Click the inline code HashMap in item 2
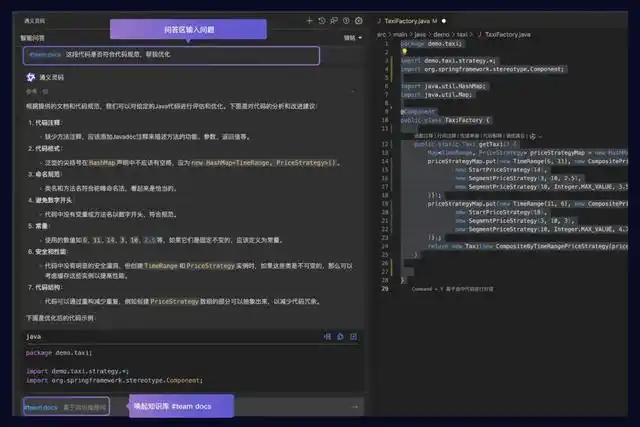 tap(102, 162)
